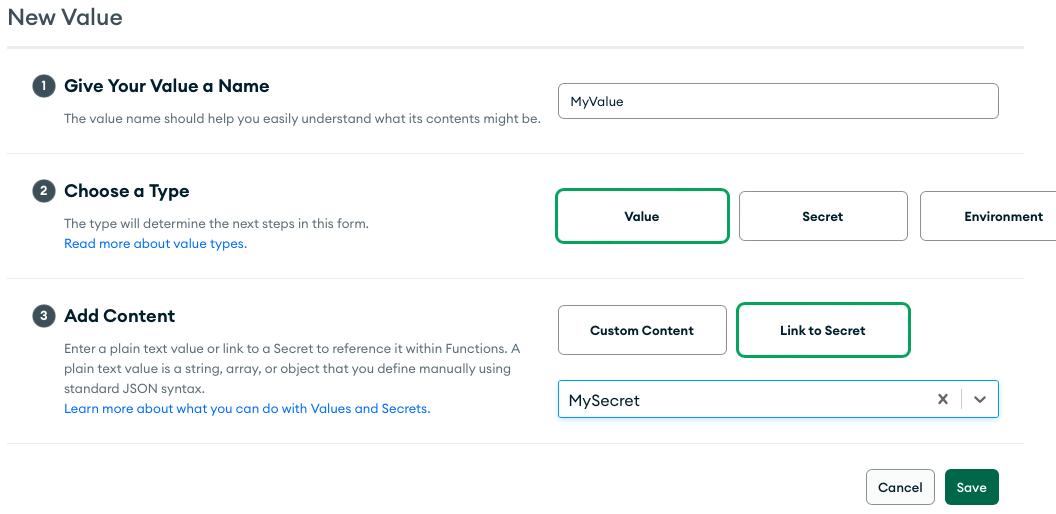Screen dimensions: 1056x514
Task: Click the step 2 number badge
Action: pyautogui.click(x=43, y=191)
